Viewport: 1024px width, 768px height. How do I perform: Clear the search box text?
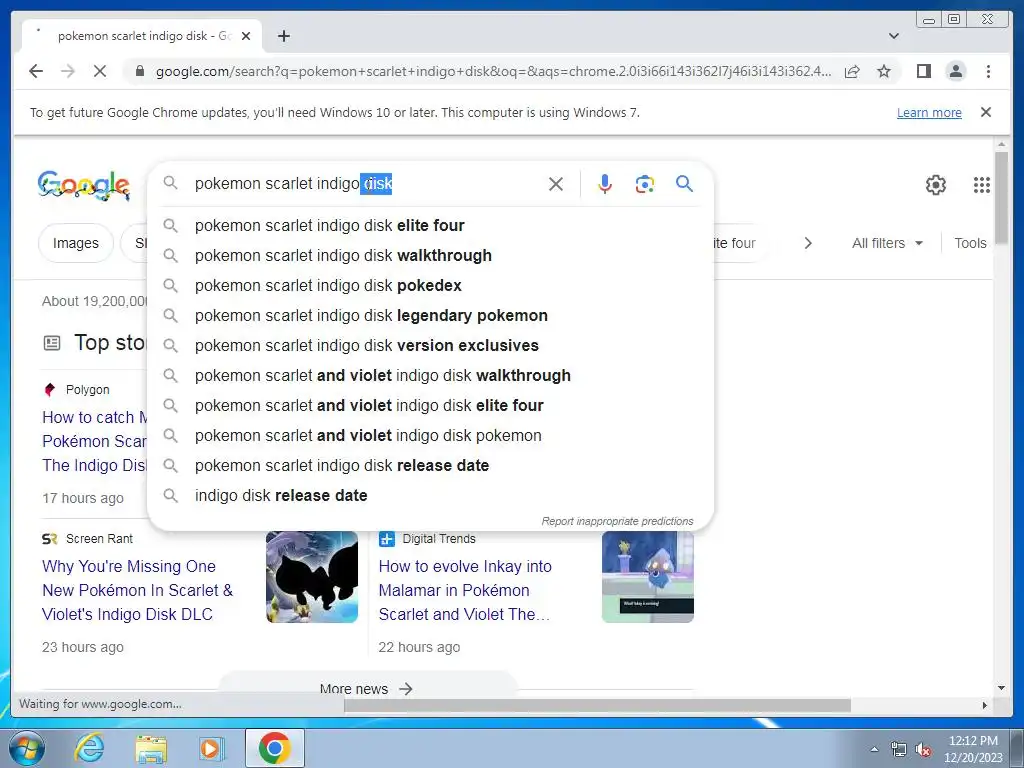(x=556, y=184)
